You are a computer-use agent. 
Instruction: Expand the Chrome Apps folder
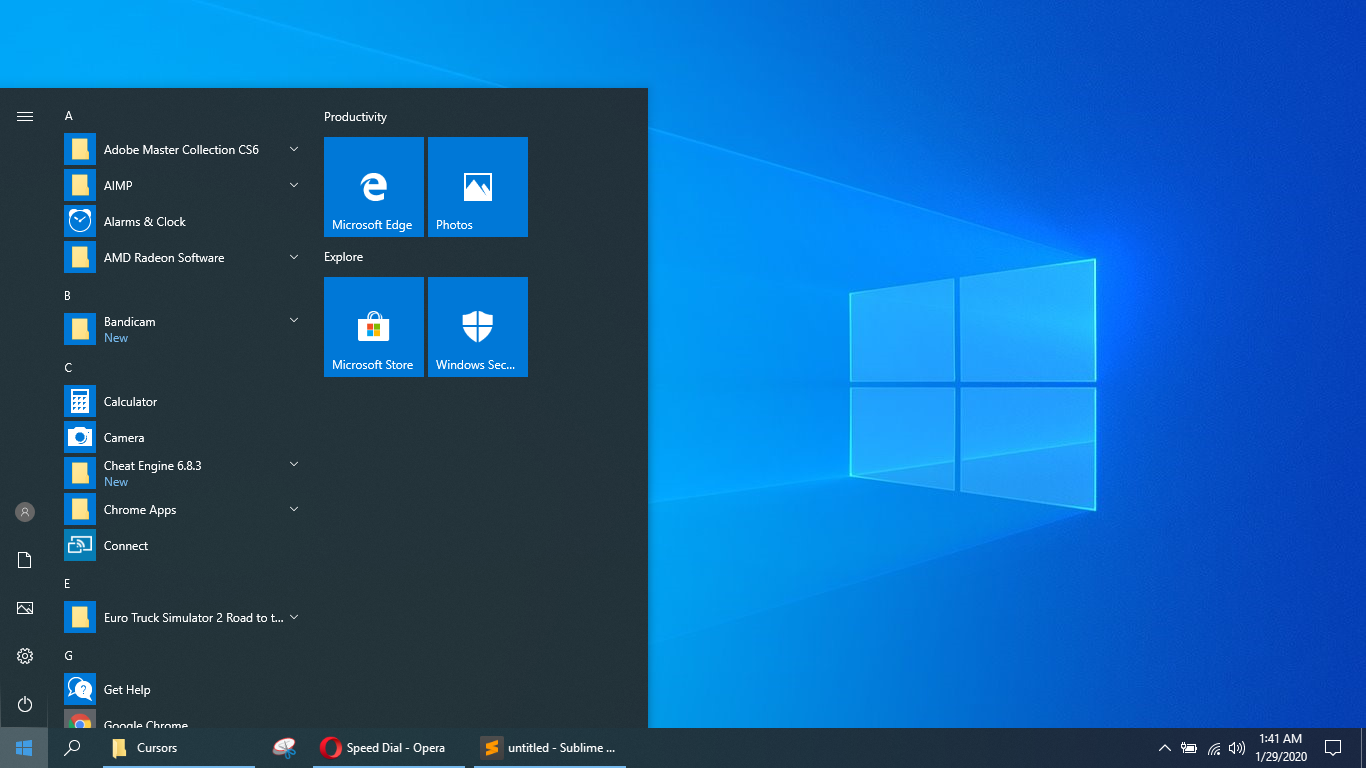coord(294,509)
